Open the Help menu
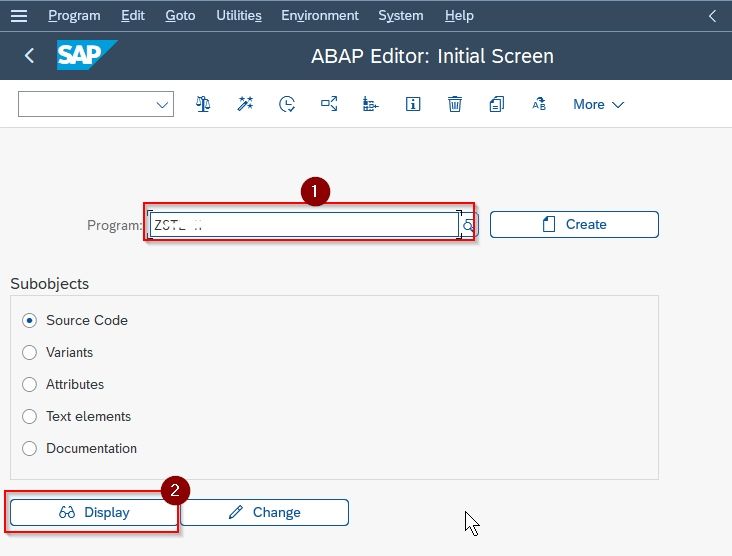Viewport: 732px width, 556px height. 459,16
